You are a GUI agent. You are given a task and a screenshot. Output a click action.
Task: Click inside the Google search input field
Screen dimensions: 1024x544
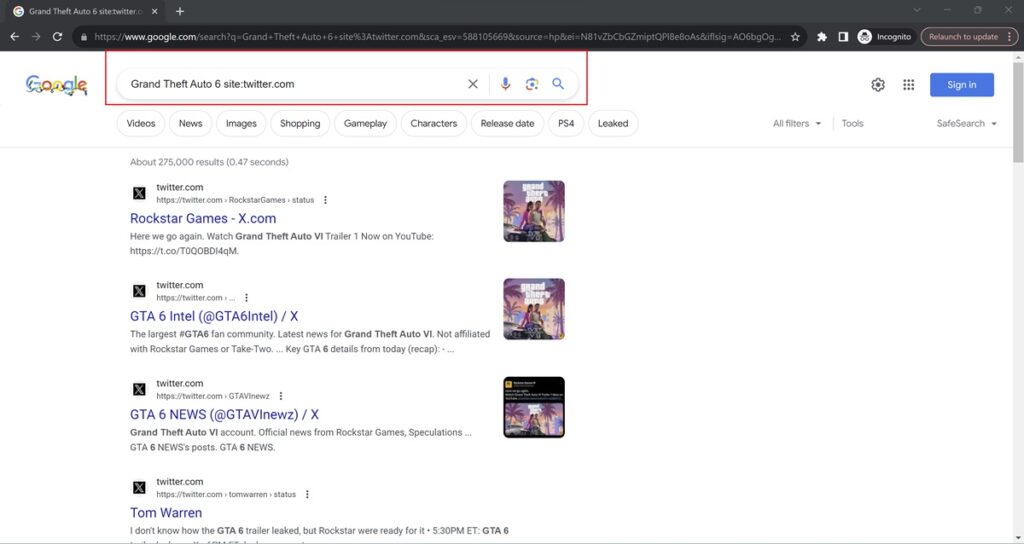point(294,84)
